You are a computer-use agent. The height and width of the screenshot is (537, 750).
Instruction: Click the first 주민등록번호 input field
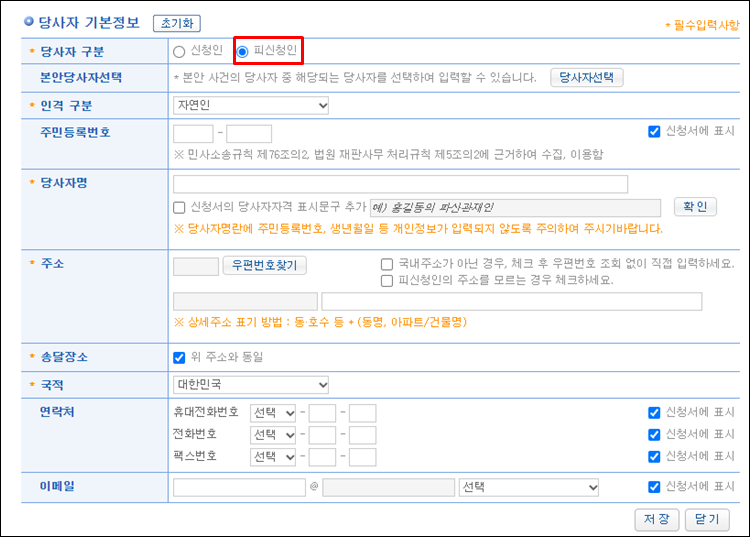(x=193, y=133)
